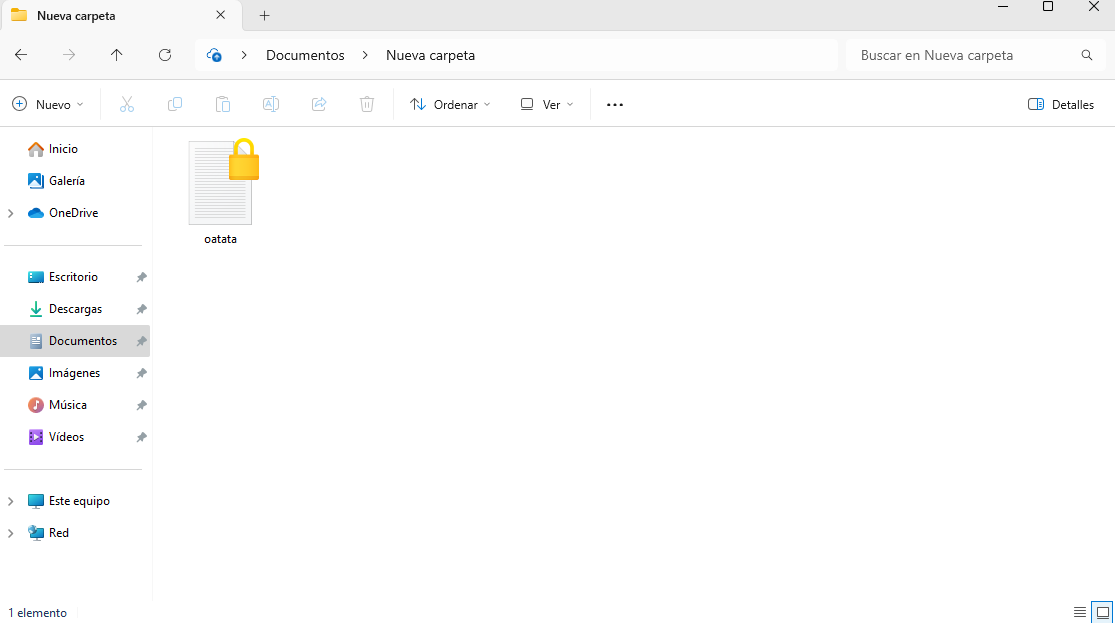Click the Cut scissors icon
The height and width of the screenshot is (623, 1115).
[127, 104]
